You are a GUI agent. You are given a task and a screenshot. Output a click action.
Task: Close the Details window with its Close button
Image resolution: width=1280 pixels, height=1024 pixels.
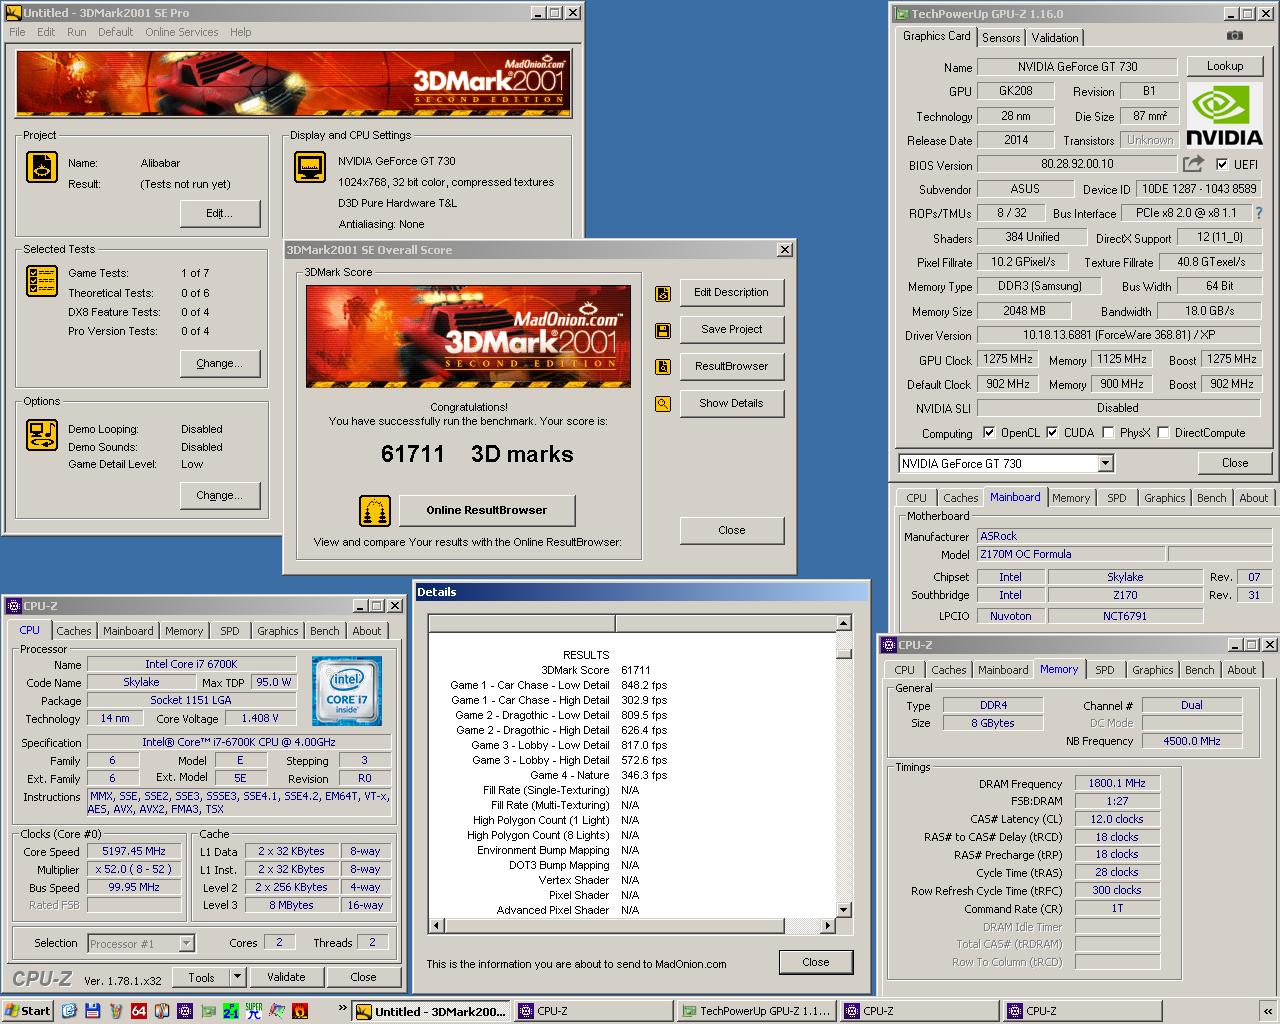(x=815, y=962)
